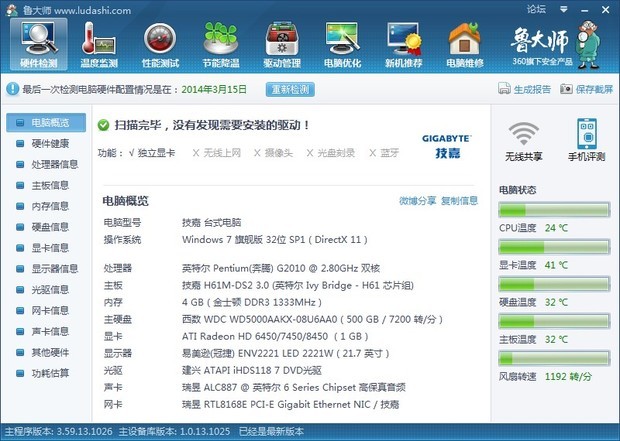
Task: Open 电脑优化 PC optimization icon
Action: pyautogui.click(x=342, y=44)
